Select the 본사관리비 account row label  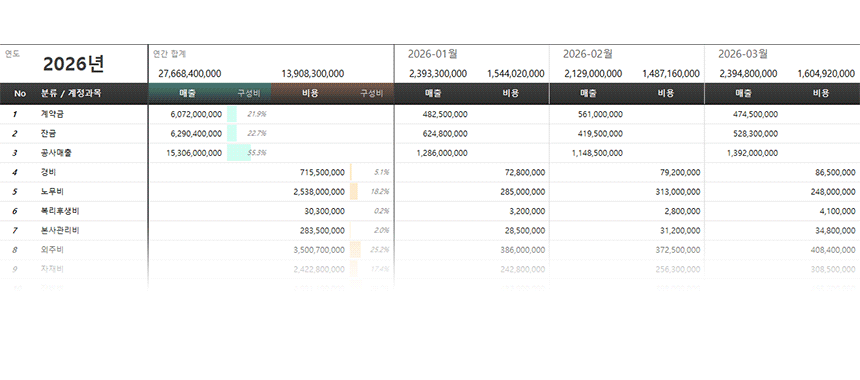pyautogui.click(x=60, y=230)
